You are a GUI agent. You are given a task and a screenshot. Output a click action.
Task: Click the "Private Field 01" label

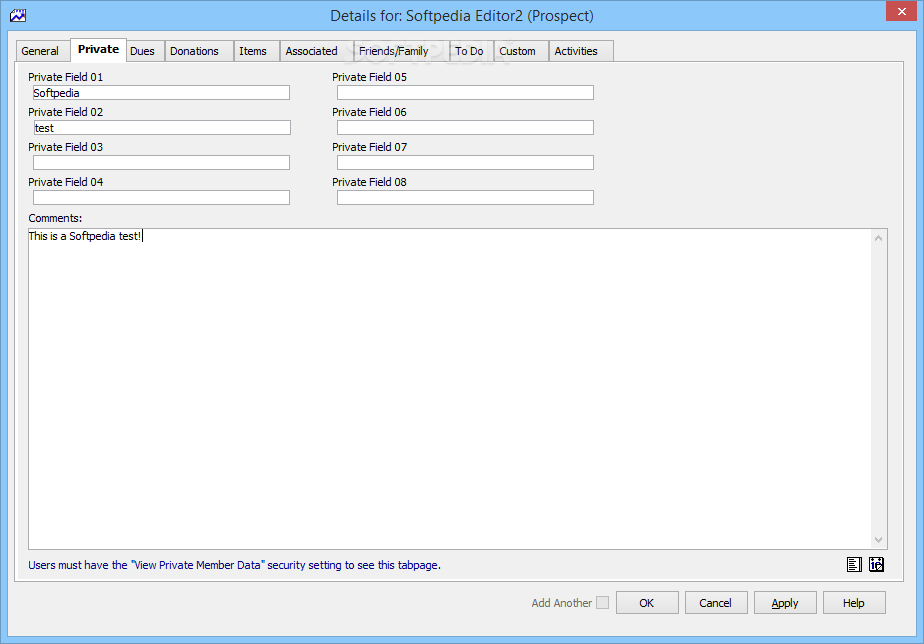65,77
